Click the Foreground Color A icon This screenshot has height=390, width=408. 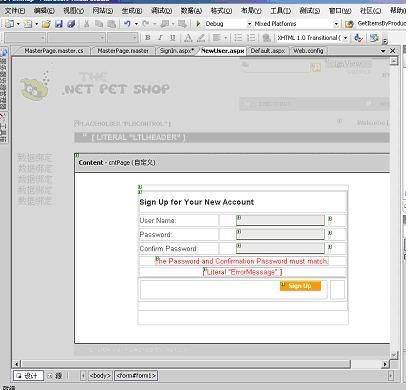tap(188, 38)
